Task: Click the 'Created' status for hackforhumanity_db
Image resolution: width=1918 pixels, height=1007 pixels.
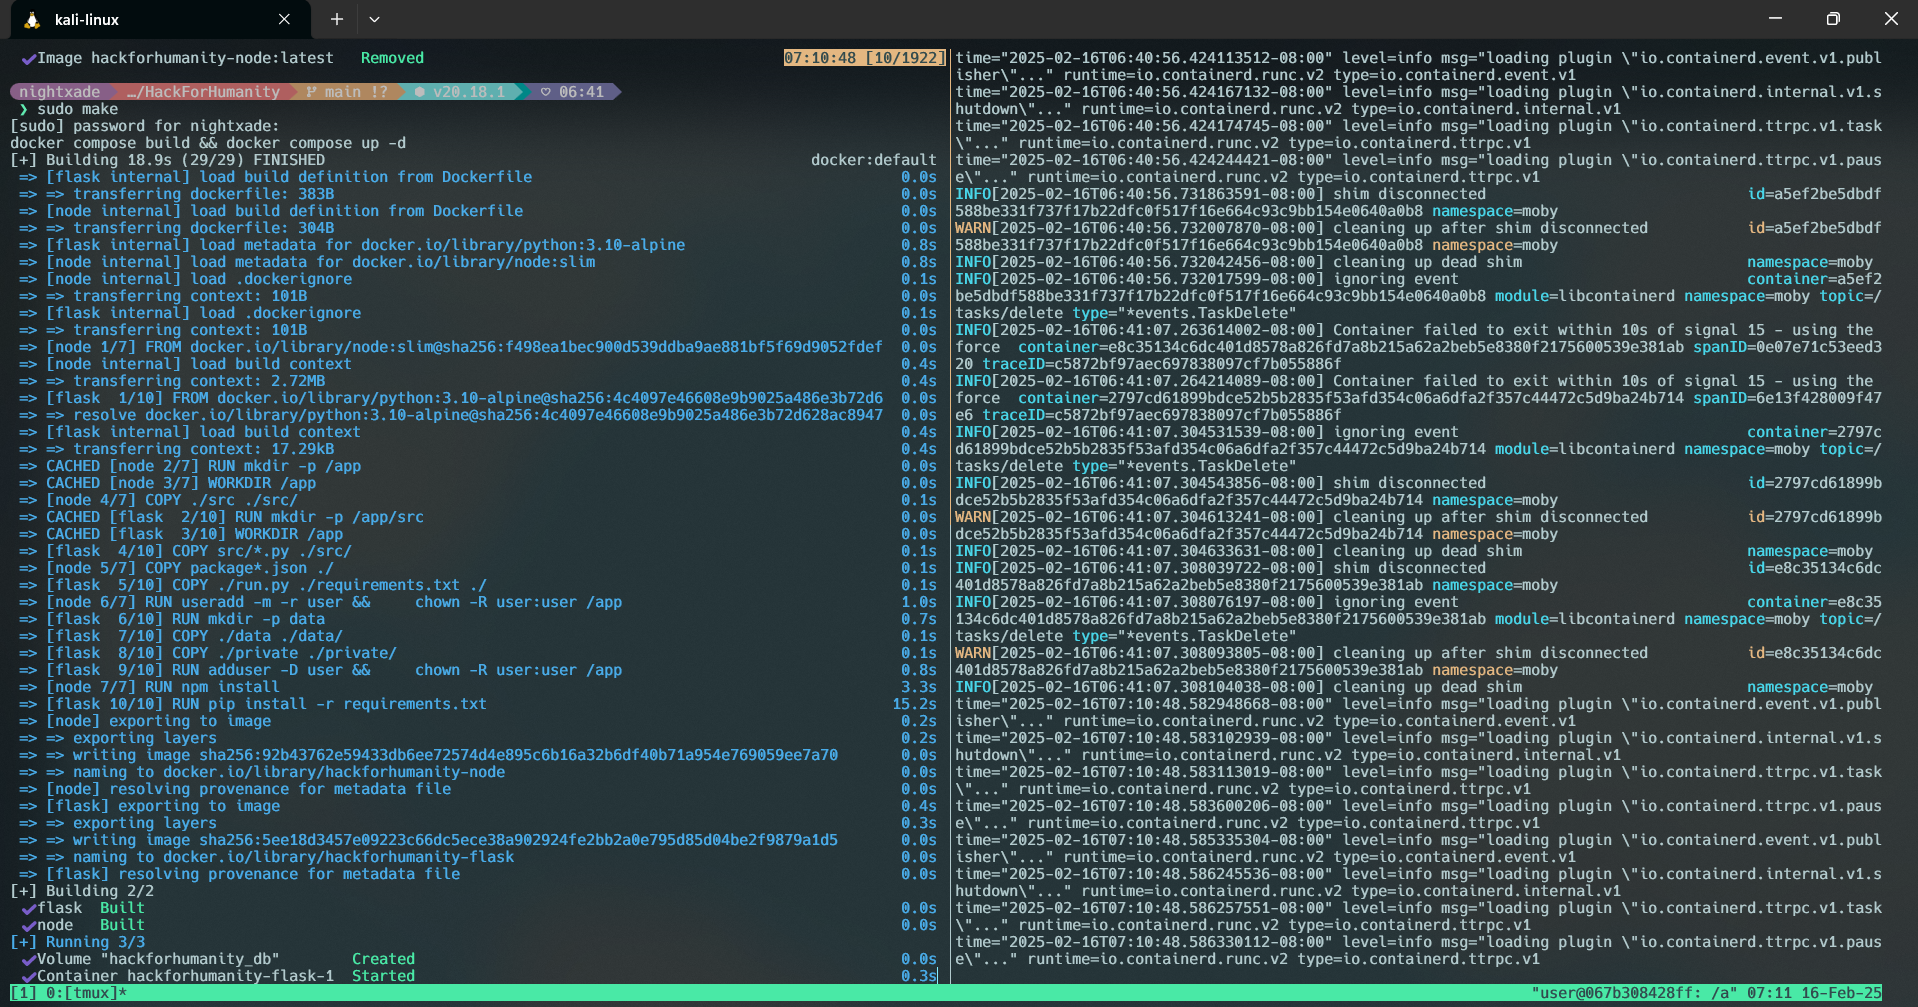Action: click(383, 959)
